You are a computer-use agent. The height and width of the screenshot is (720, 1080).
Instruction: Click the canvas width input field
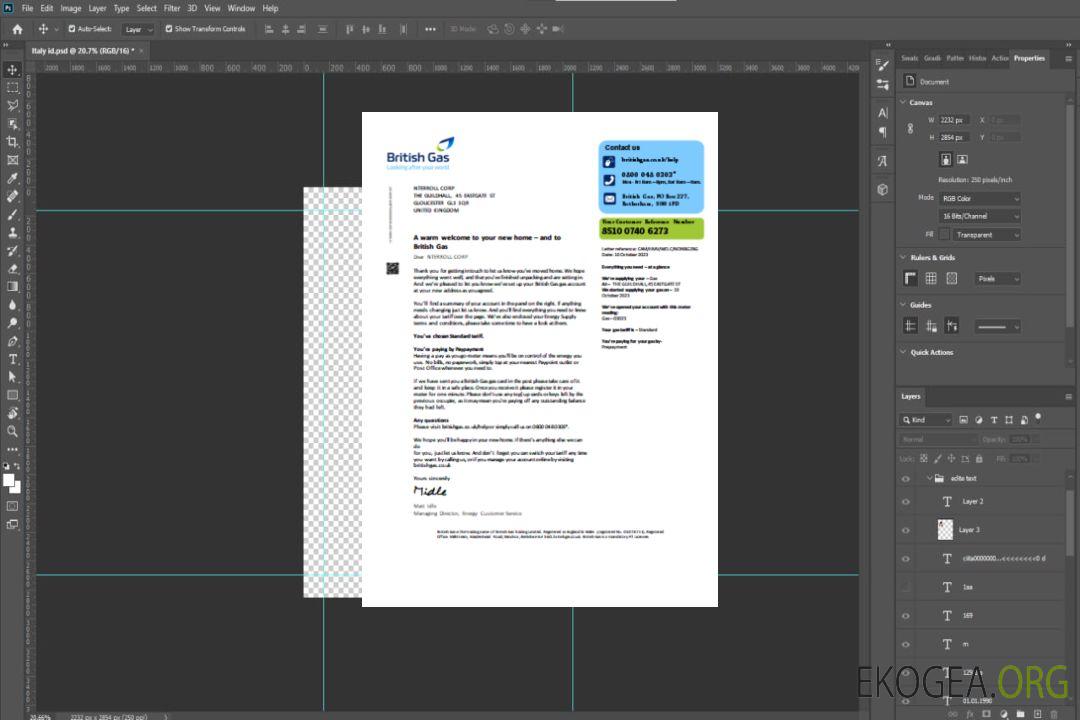(954, 120)
